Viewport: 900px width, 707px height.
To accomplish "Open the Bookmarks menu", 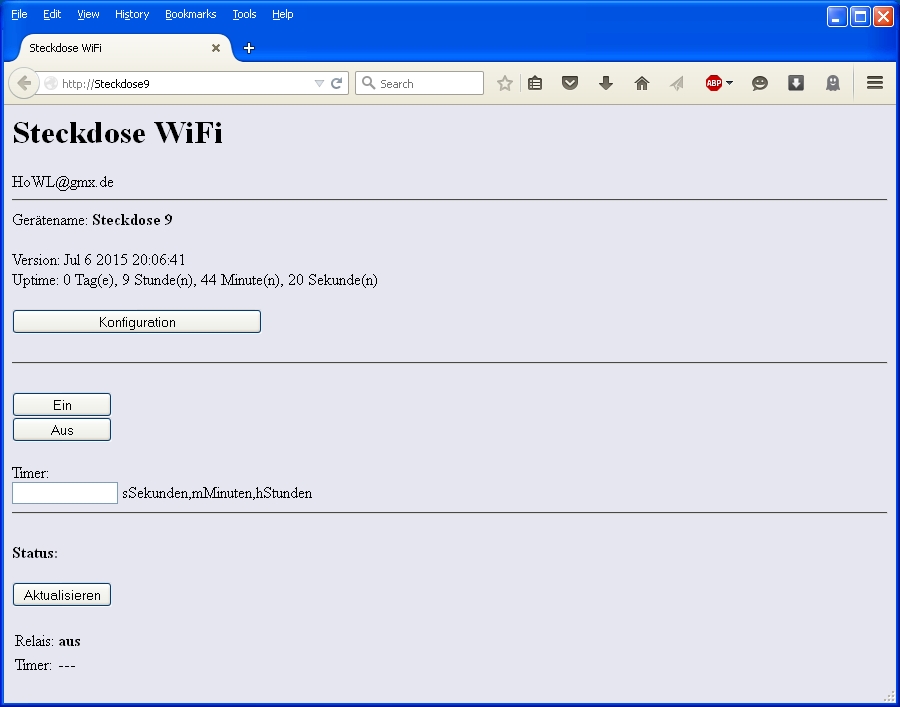I will click(x=190, y=15).
